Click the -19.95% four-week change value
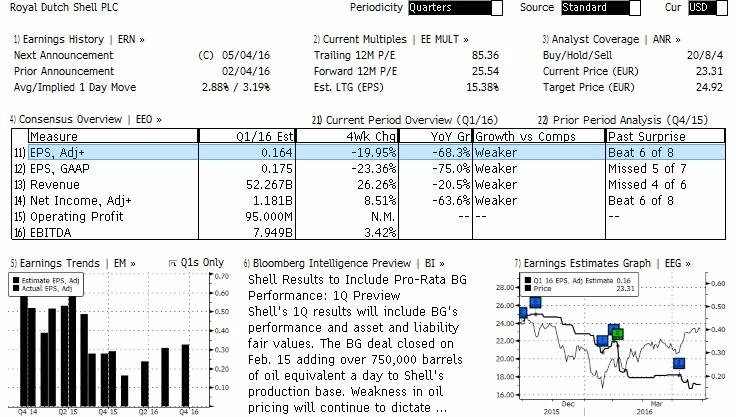This screenshot has height=417, width=736. 374,153
